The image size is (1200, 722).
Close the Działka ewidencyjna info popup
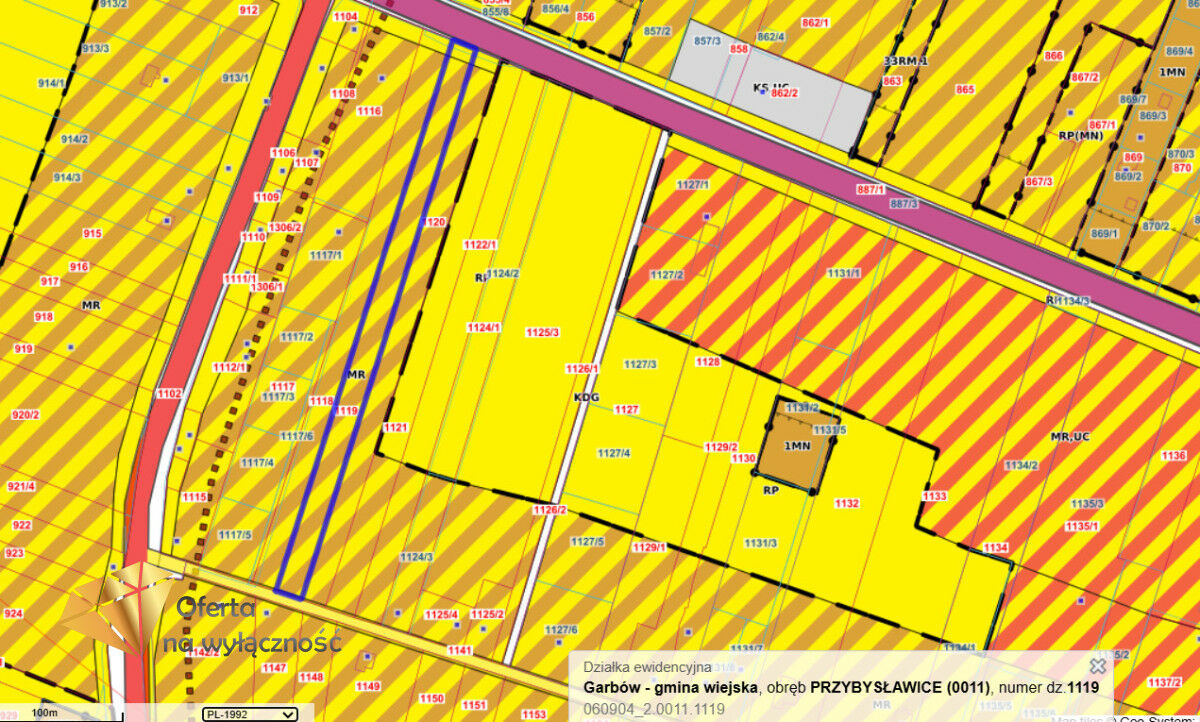click(x=1097, y=666)
